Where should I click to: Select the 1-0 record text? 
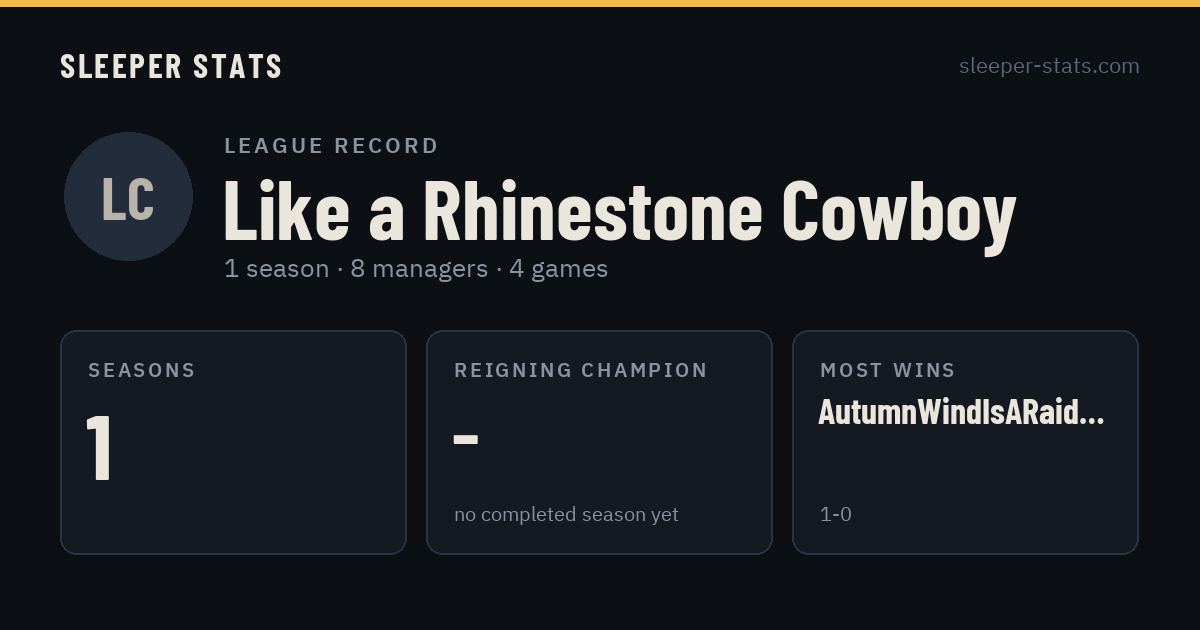click(836, 514)
